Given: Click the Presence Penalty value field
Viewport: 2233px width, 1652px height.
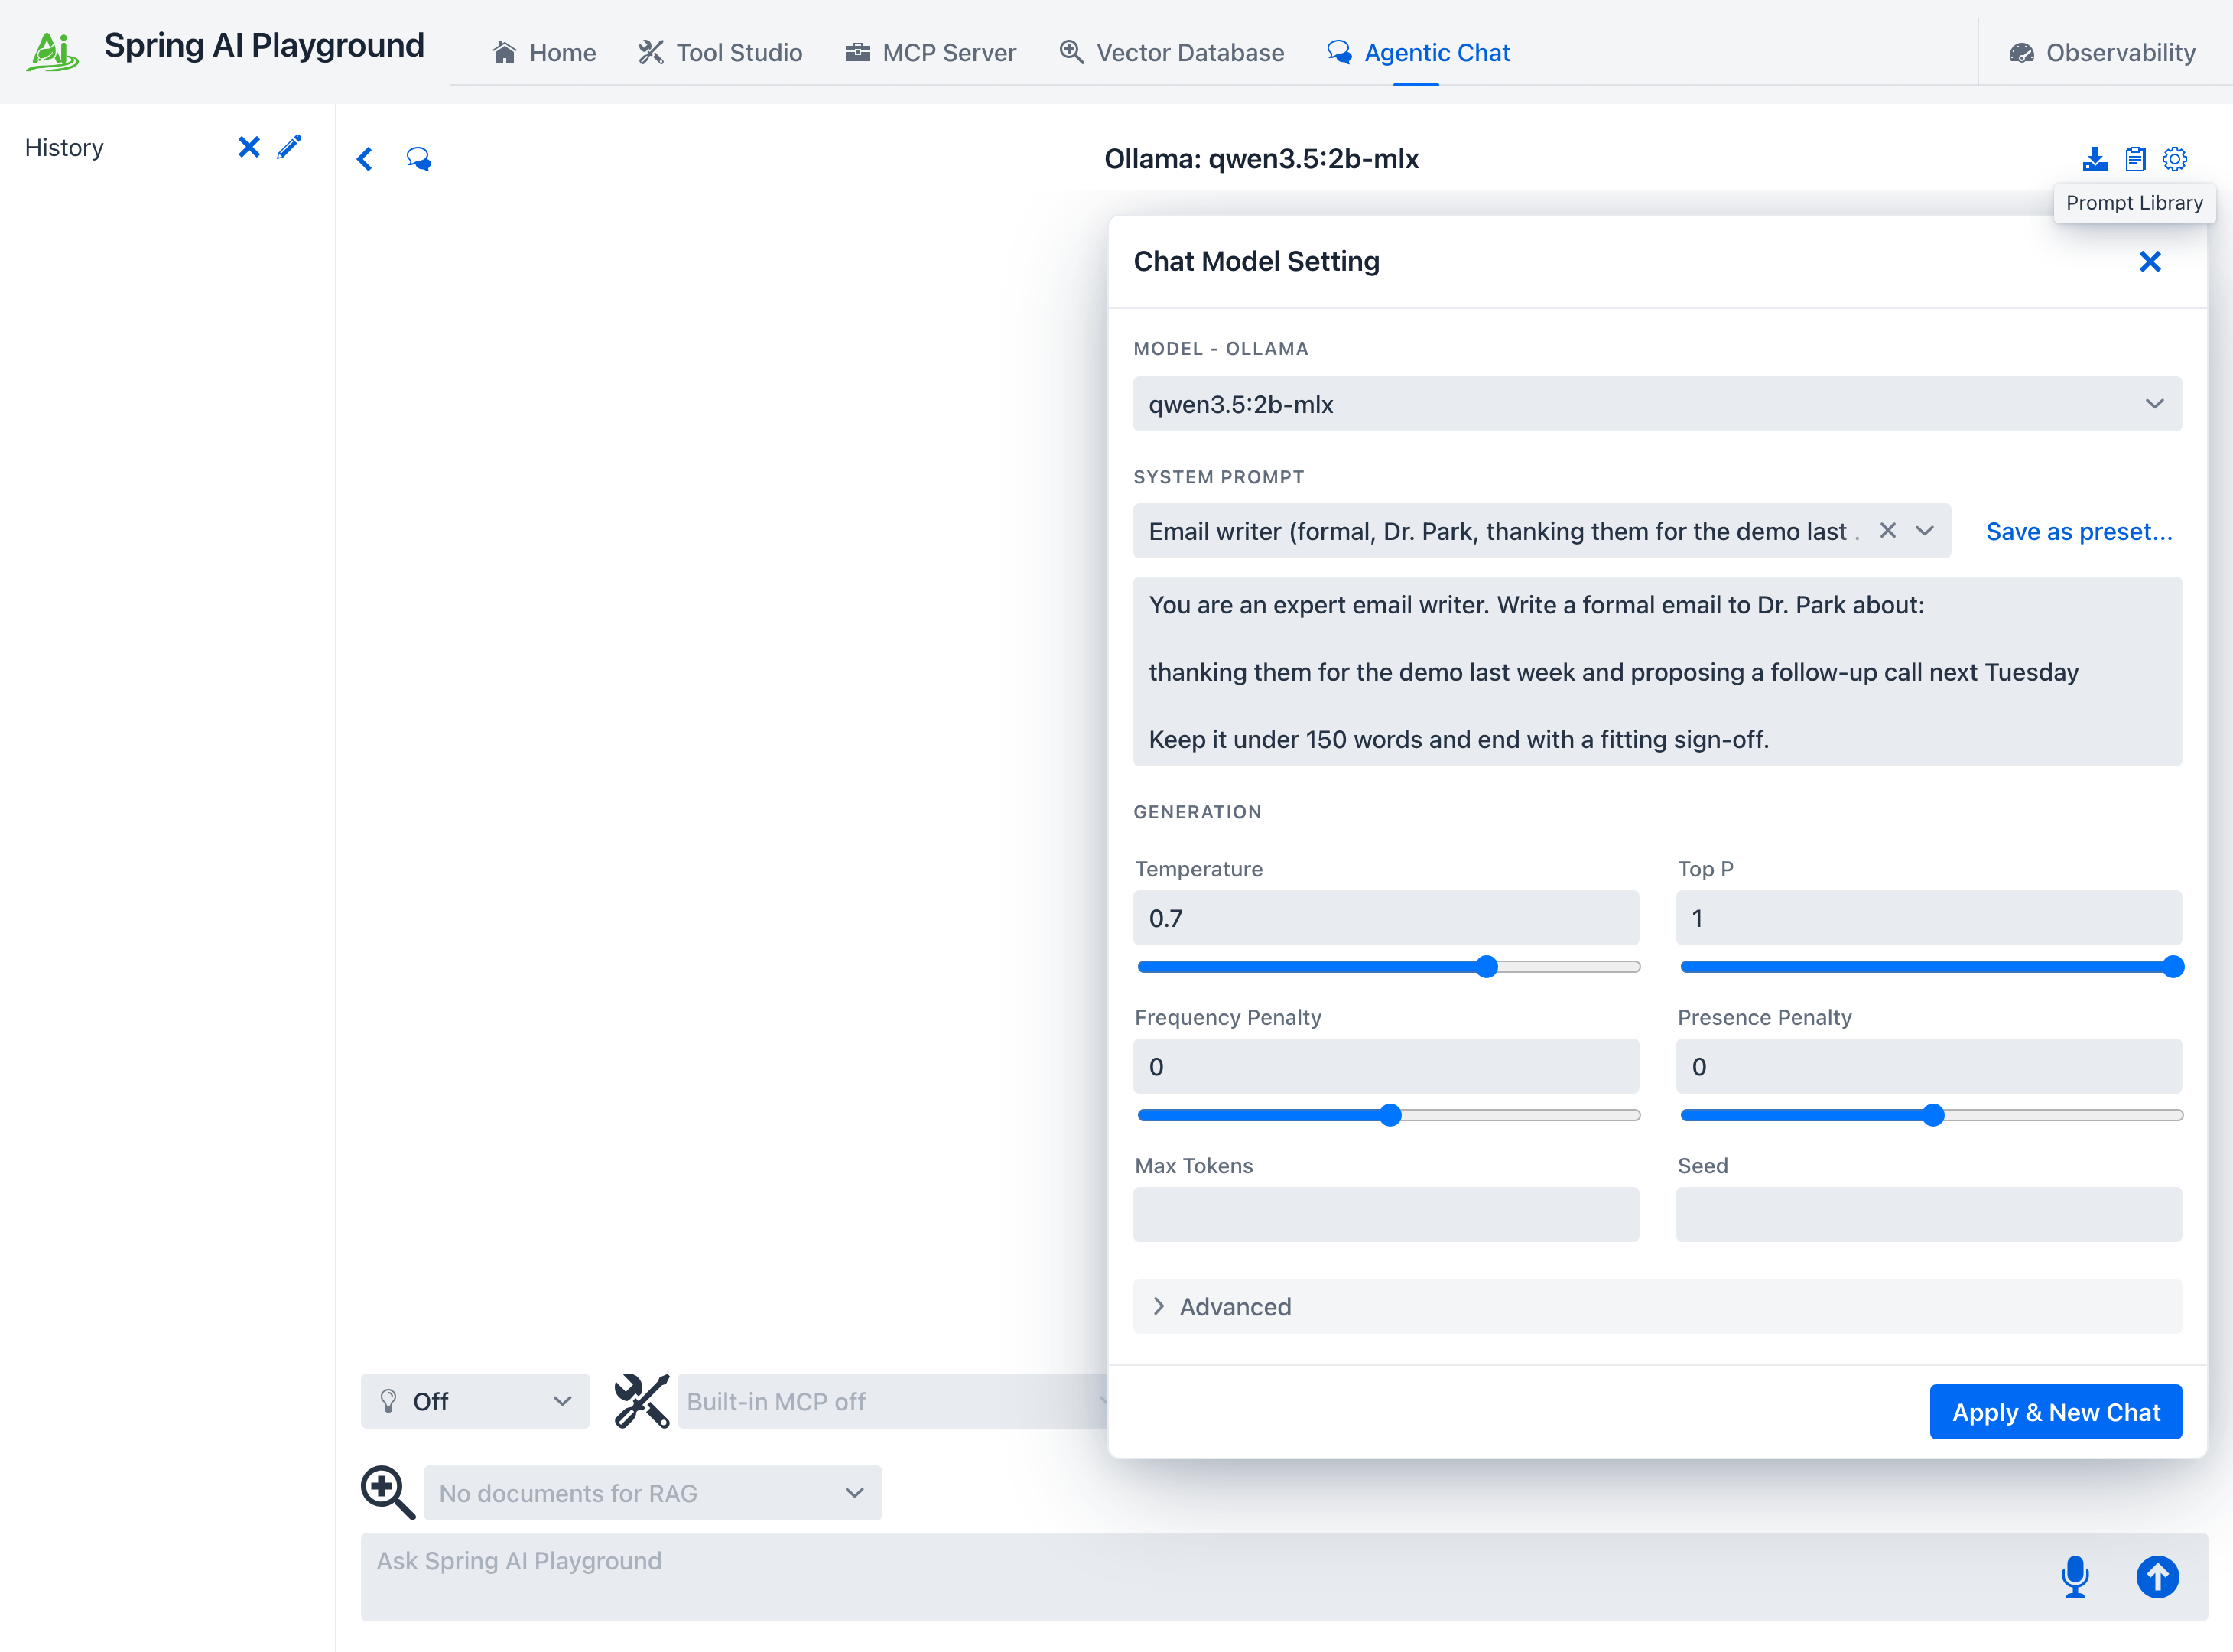Looking at the screenshot, I should pyautogui.click(x=1929, y=1066).
